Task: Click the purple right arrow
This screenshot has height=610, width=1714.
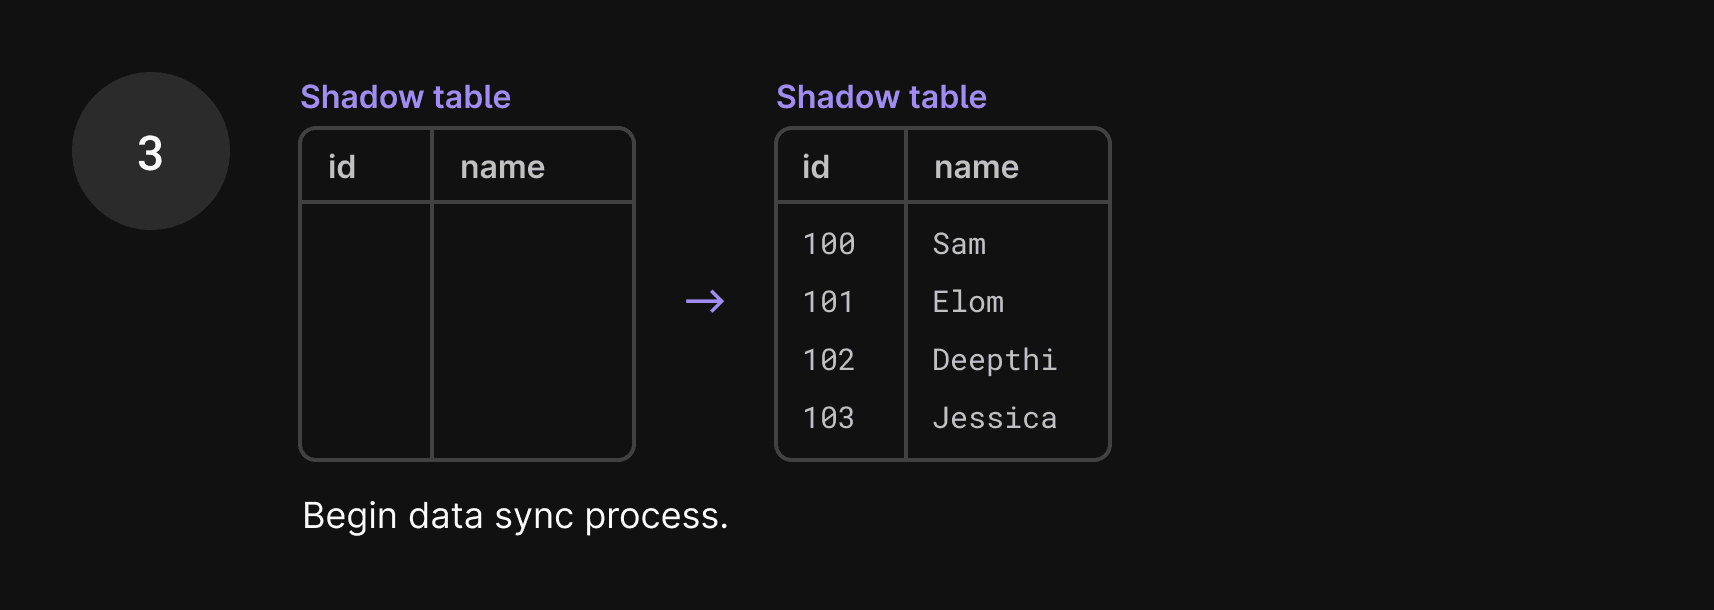Action: pos(705,301)
